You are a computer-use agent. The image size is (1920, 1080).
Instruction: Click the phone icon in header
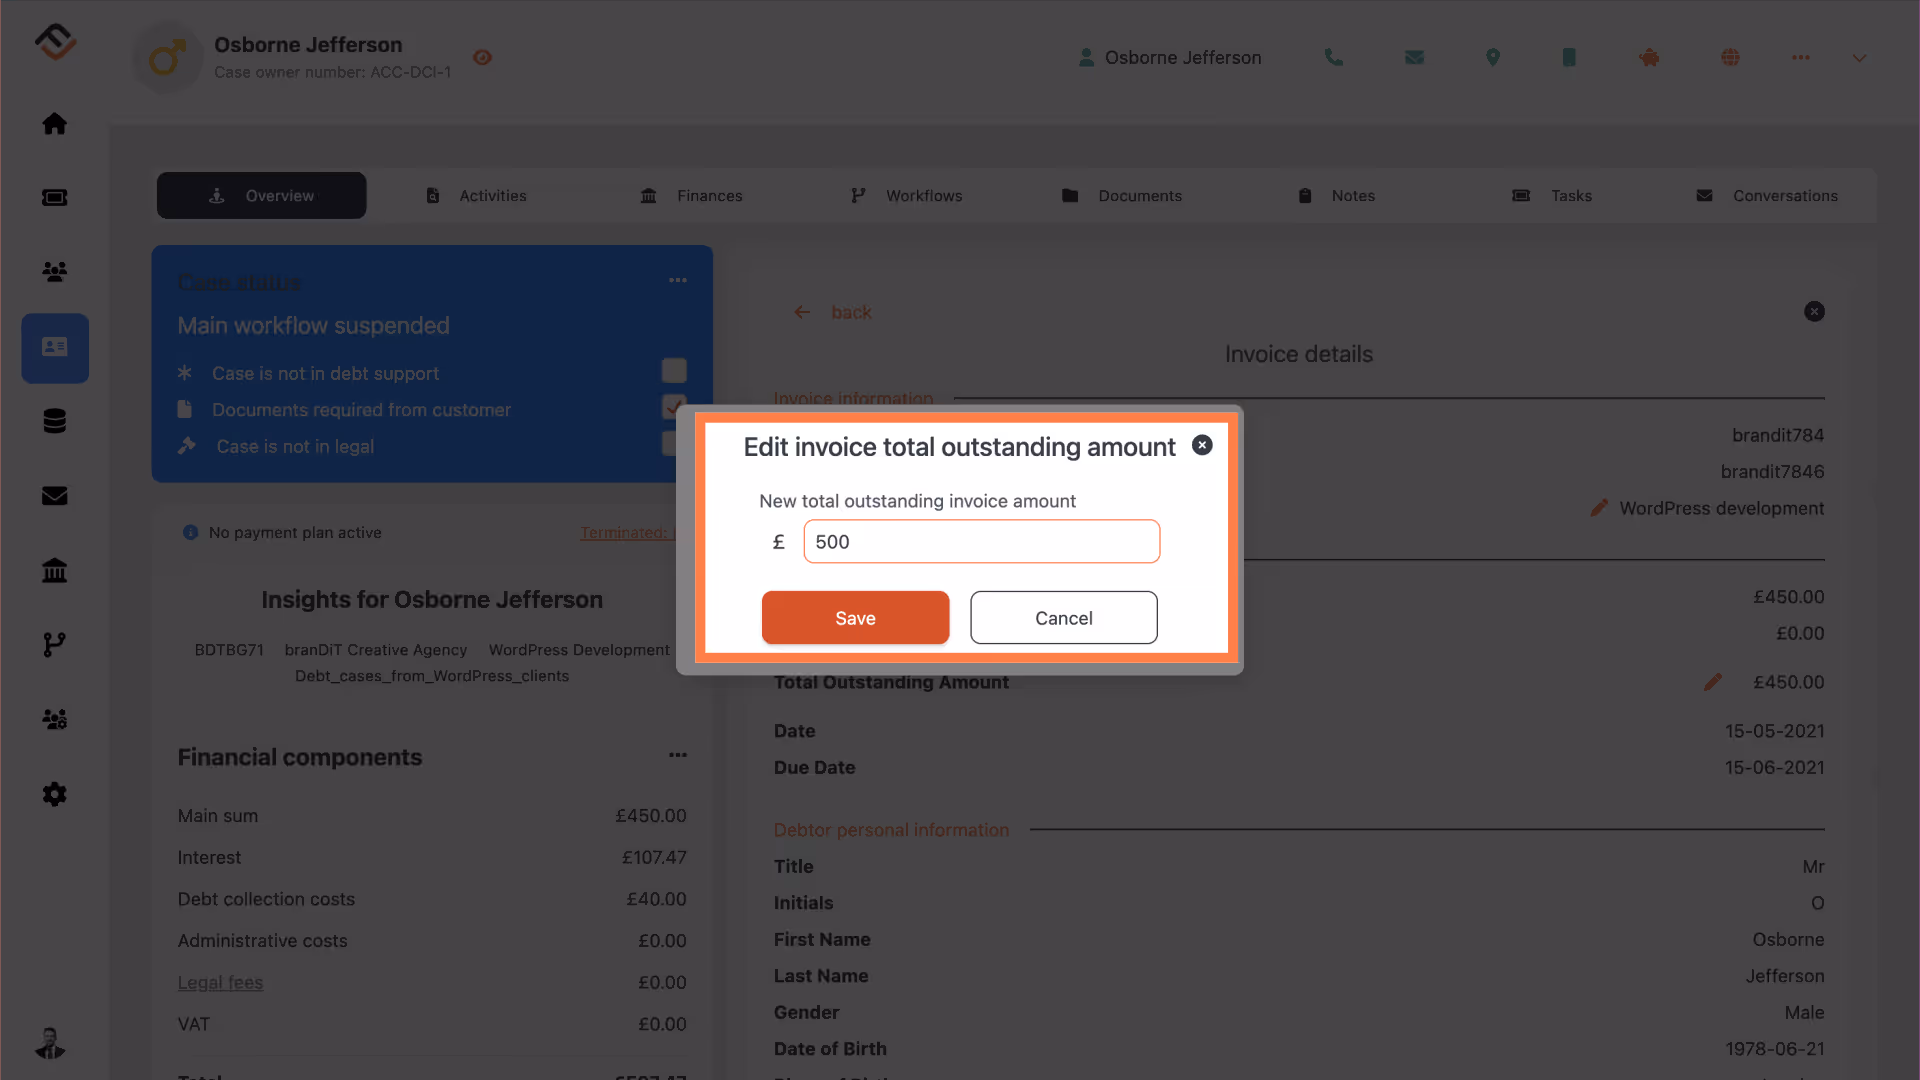point(1333,58)
